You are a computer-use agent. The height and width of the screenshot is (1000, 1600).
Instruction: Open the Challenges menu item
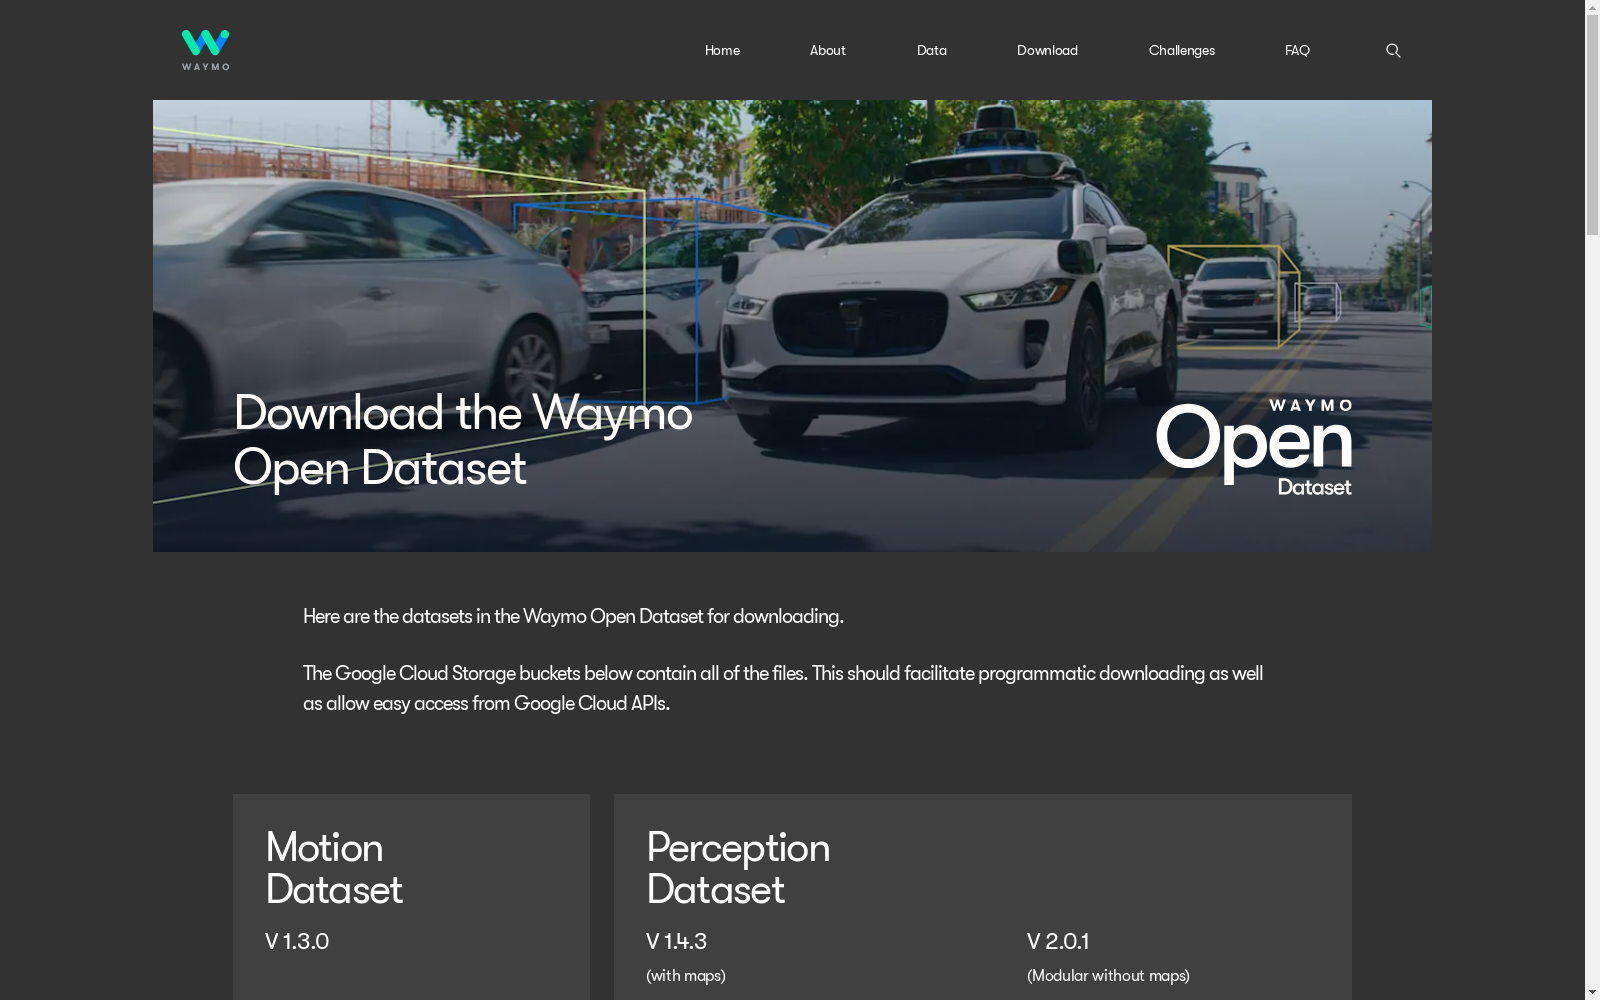(x=1182, y=51)
